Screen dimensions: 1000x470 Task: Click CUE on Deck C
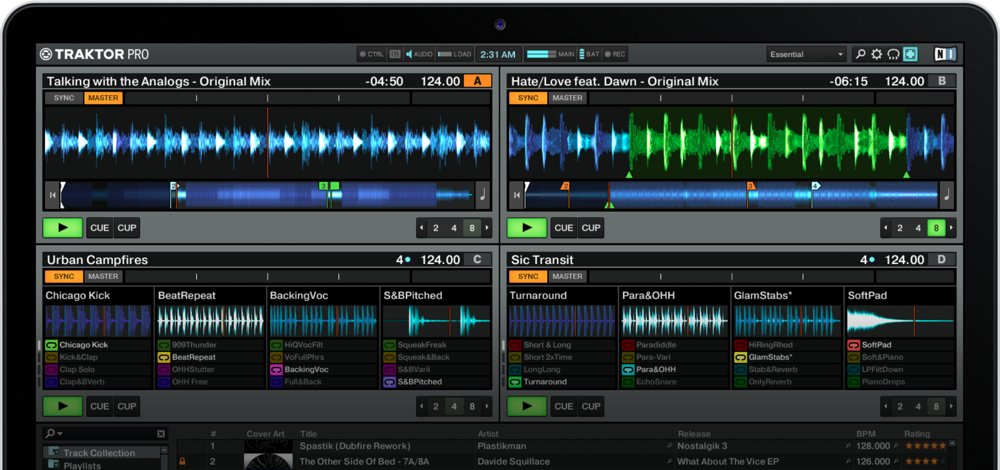[99, 406]
